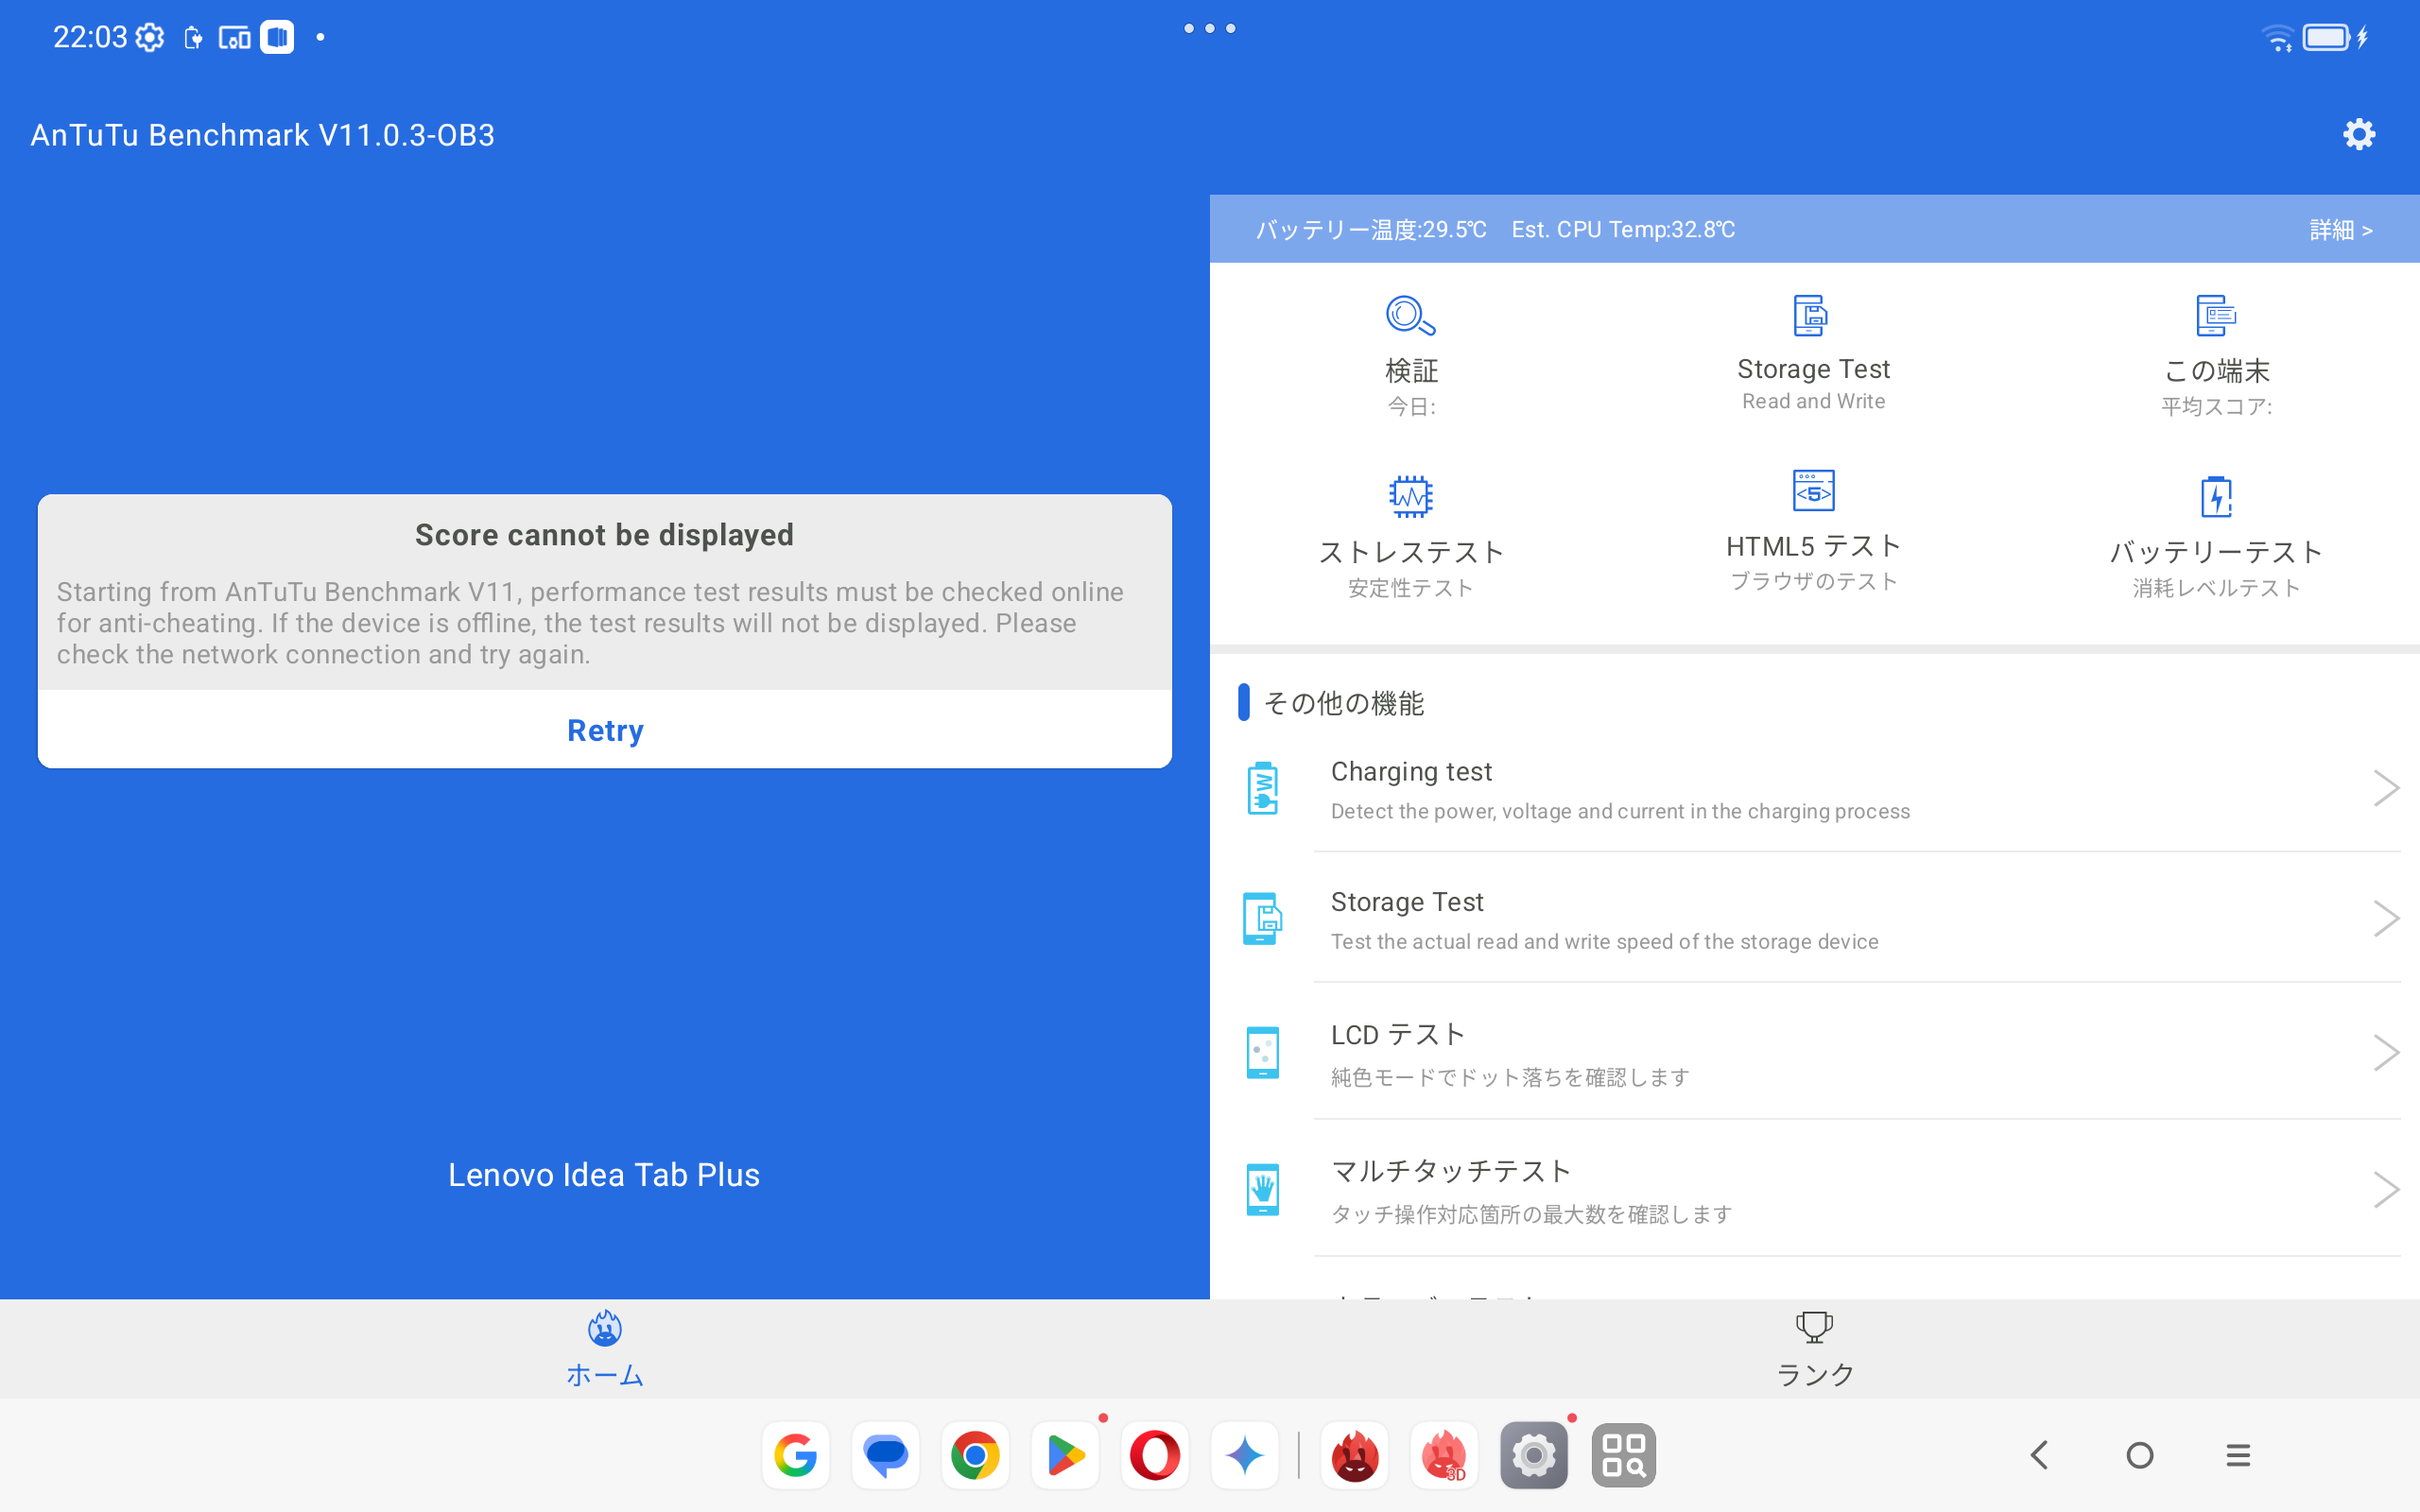This screenshot has height=1512, width=2420.
Task: Expand Charging test chevron arrow
Action: click(2386, 788)
